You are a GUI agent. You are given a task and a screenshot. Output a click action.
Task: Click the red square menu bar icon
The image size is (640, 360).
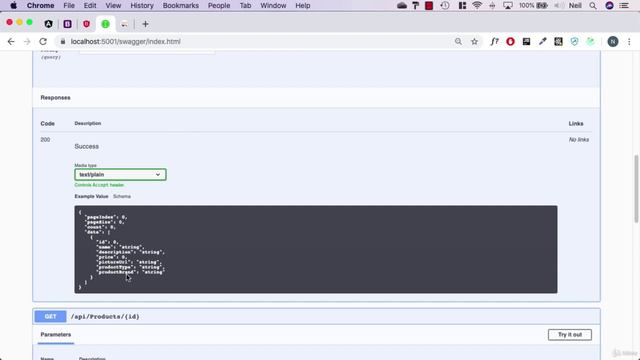pos(429,6)
